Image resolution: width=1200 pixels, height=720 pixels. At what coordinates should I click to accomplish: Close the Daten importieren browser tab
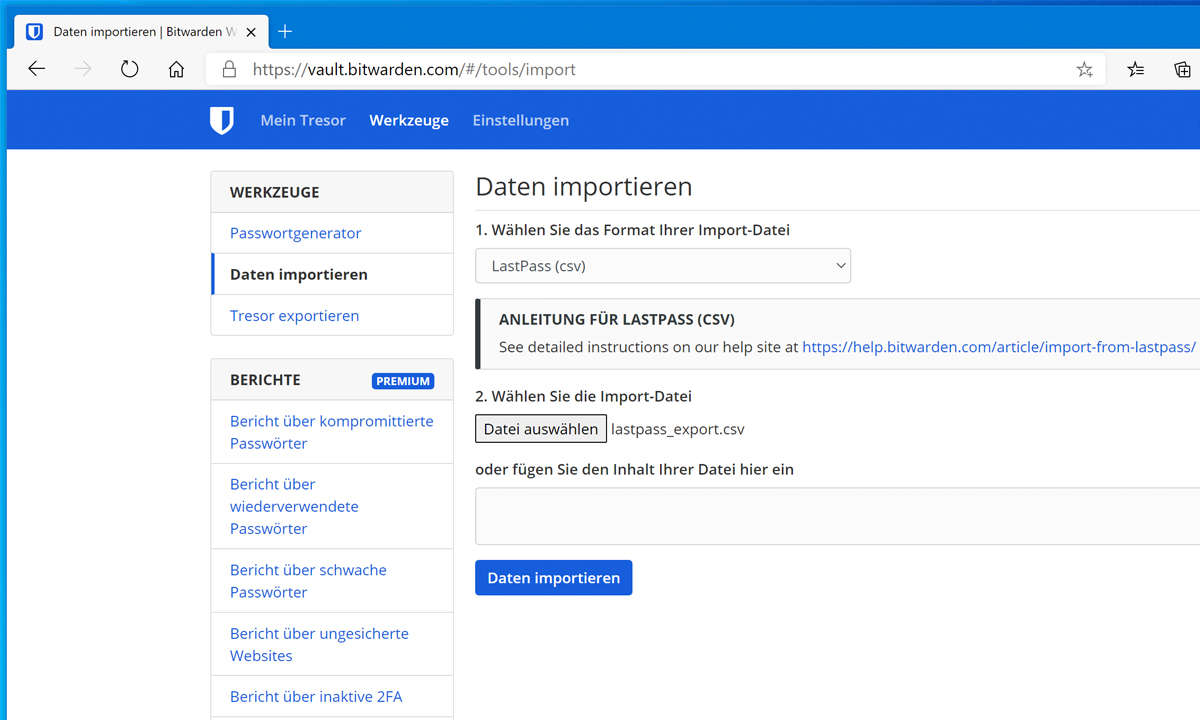tap(251, 32)
